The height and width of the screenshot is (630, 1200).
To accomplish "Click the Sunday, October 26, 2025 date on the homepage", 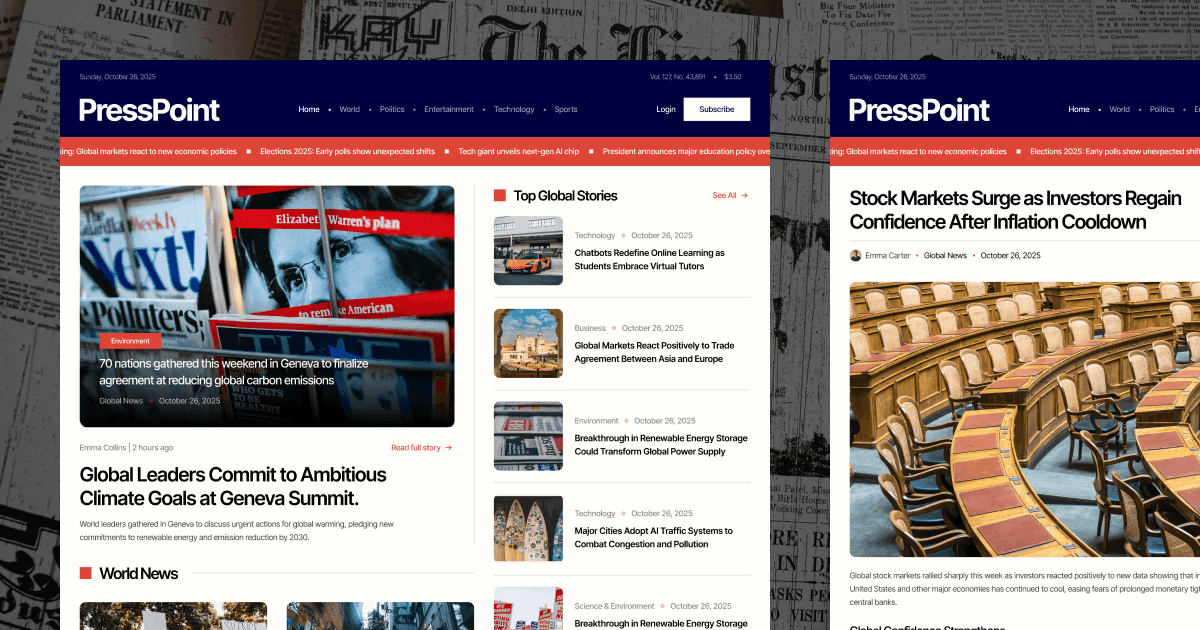I will click(x=118, y=77).
